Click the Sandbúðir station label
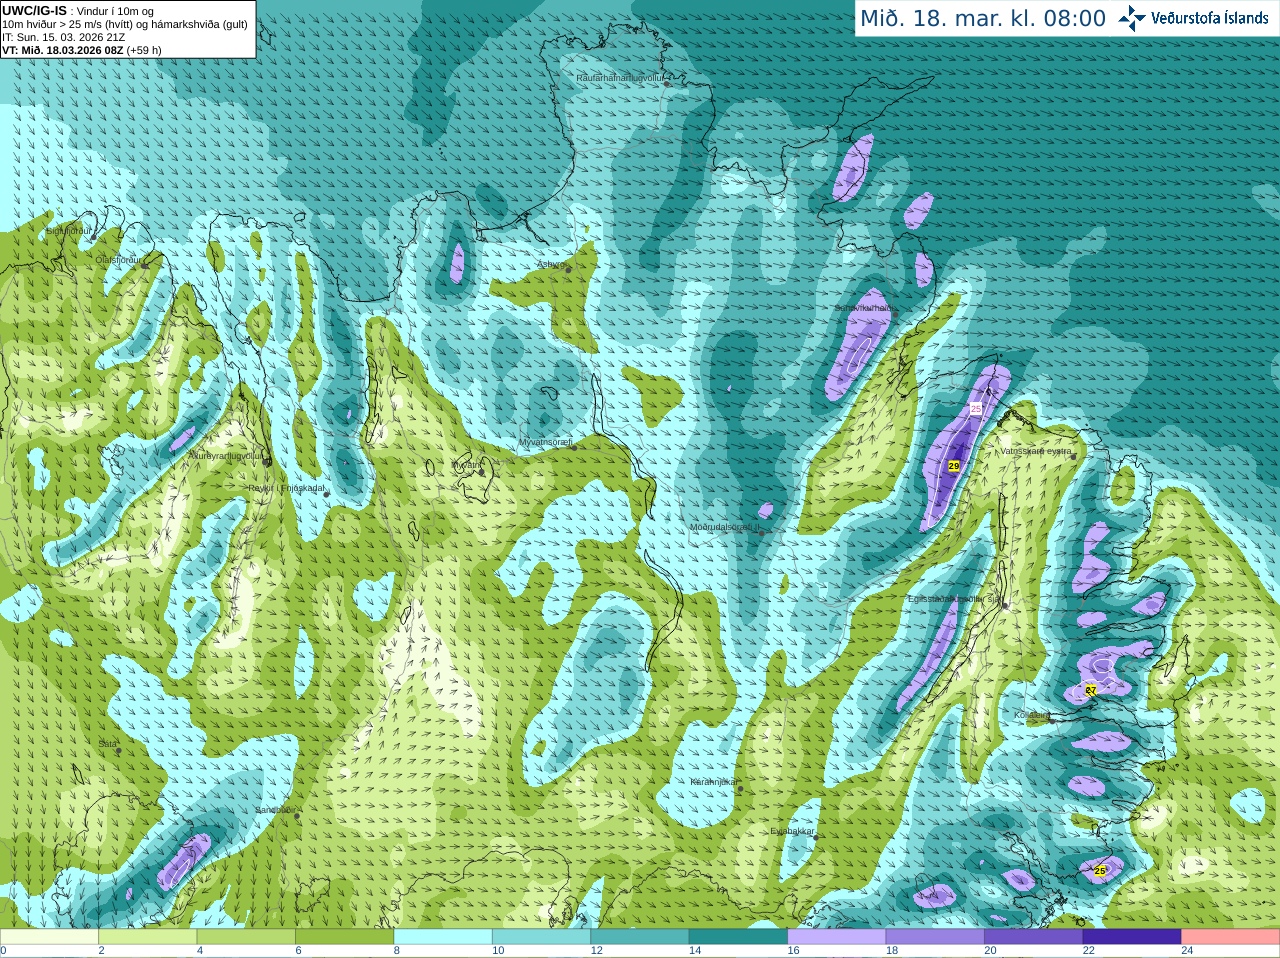The image size is (1280, 958). pyautogui.click(x=273, y=810)
